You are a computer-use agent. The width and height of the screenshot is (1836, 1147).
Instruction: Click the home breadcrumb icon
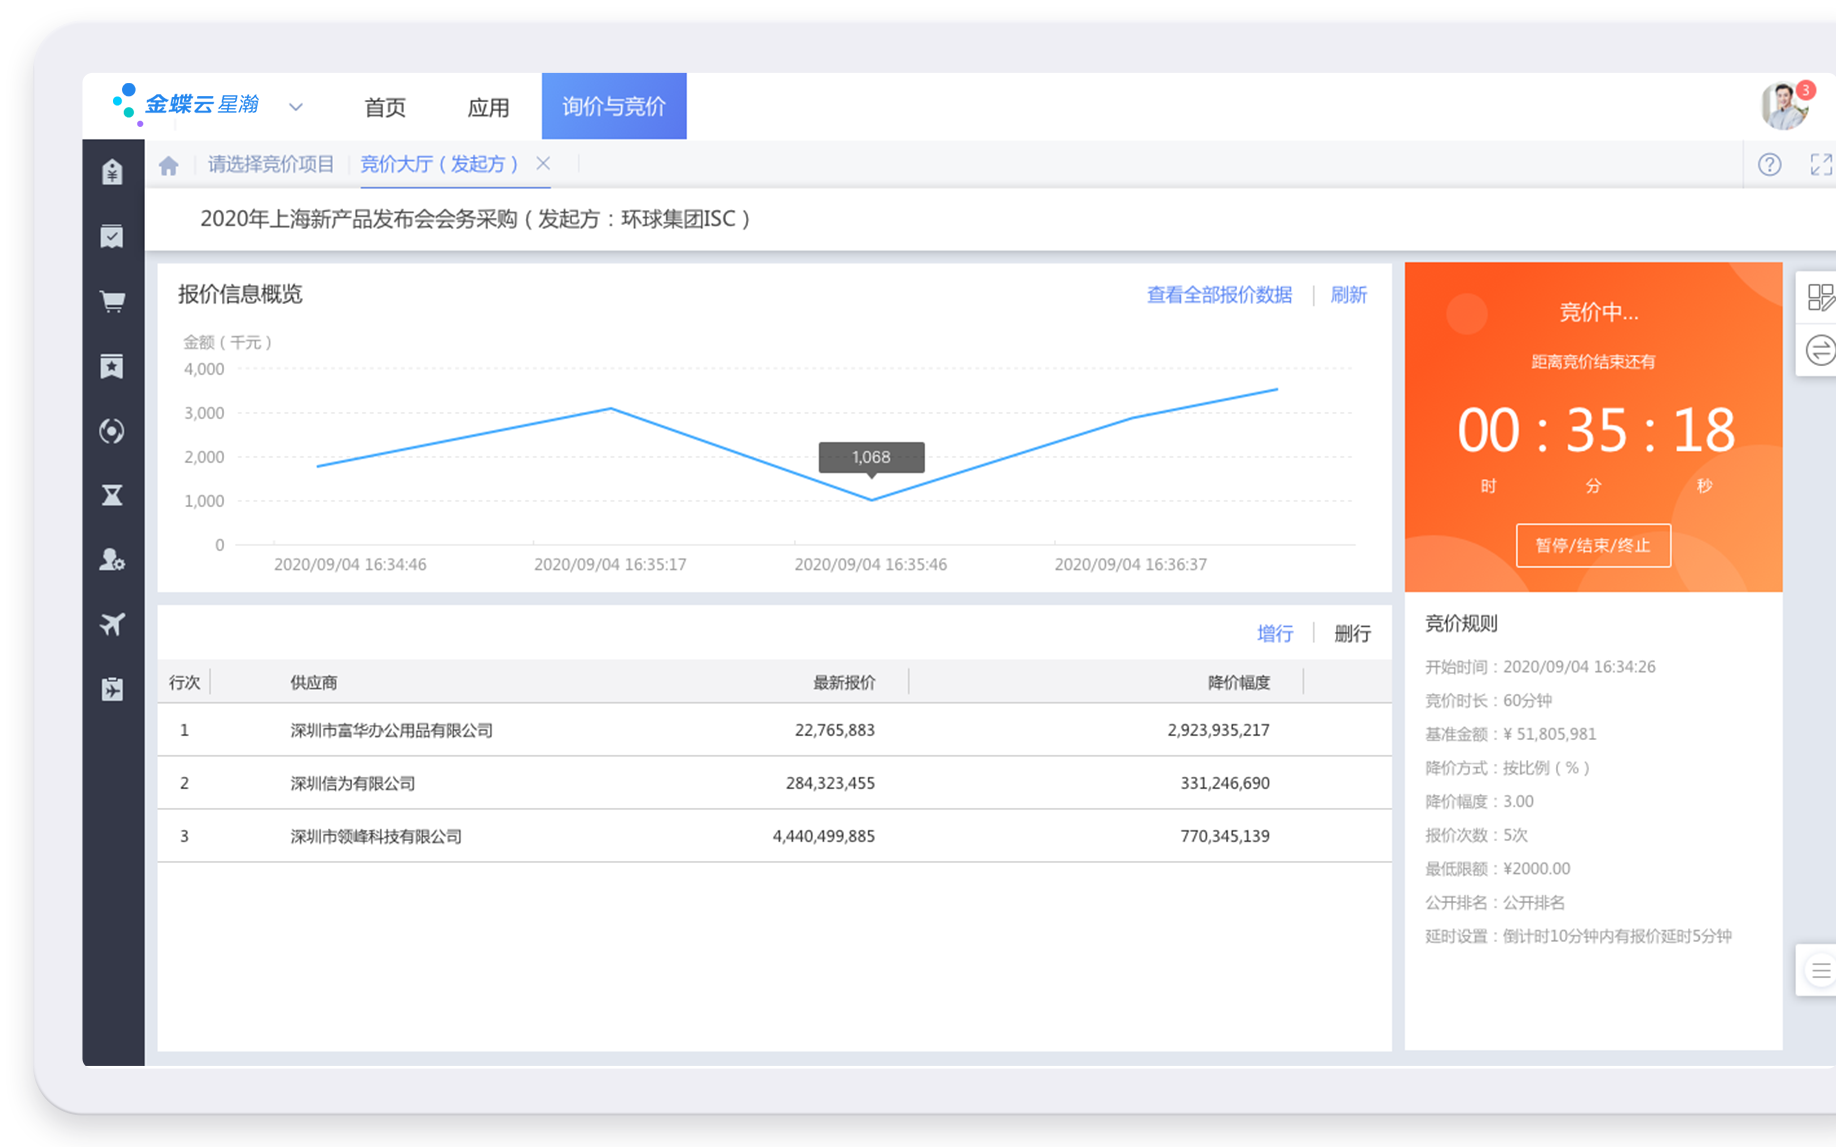click(168, 163)
